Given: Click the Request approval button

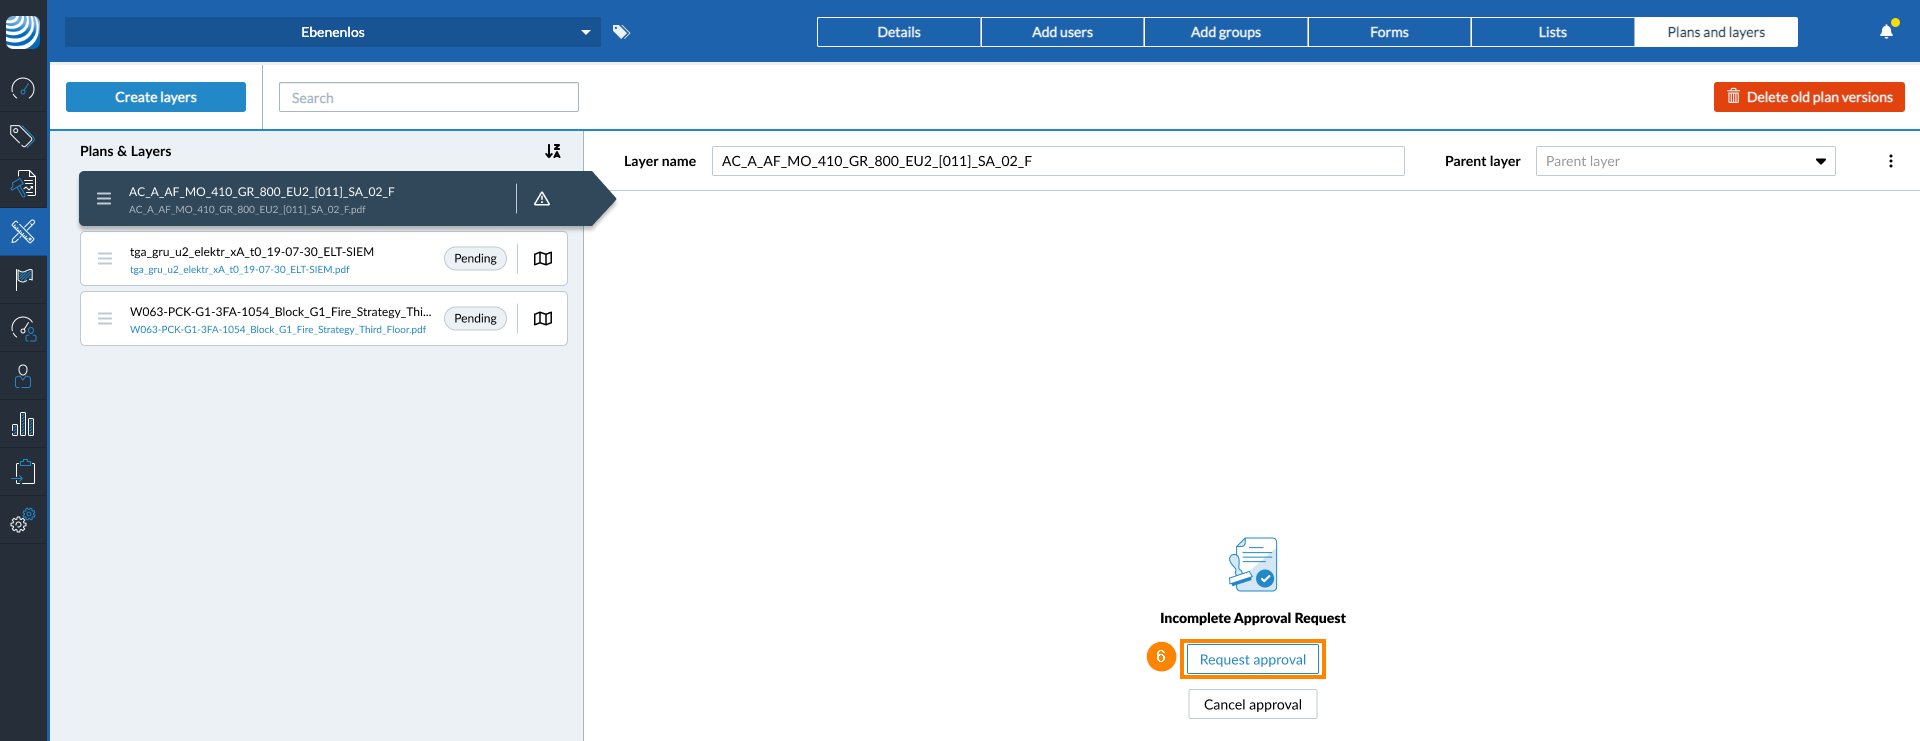Looking at the screenshot, I should (1252, 660).
